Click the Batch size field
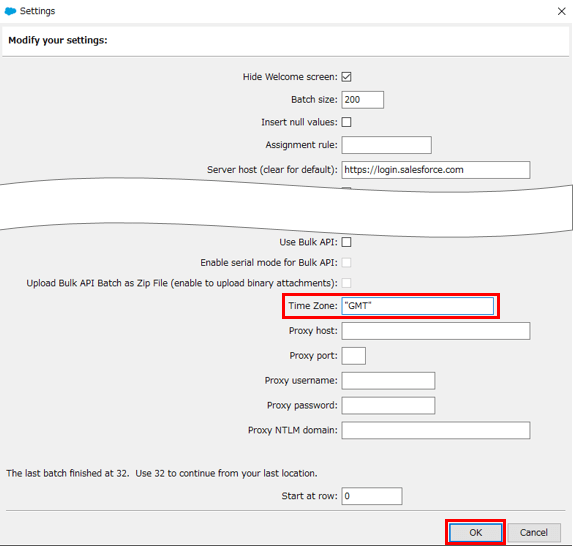The width and height of the screenshot is (573, 546). (363, 100)
